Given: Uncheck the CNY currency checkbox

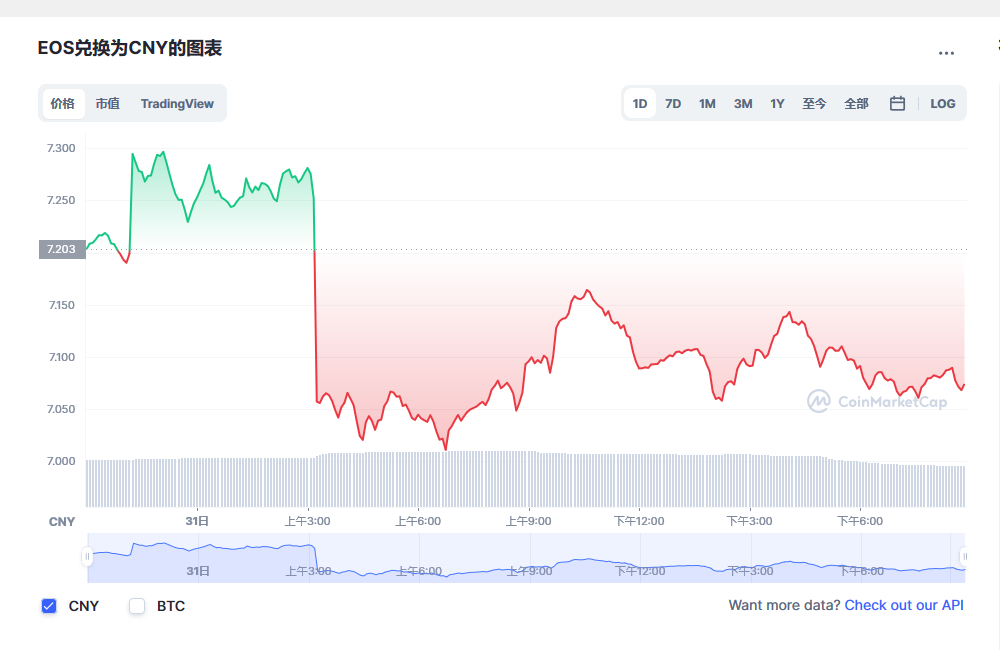Looking at the screenshot, I should click(49, 606).
